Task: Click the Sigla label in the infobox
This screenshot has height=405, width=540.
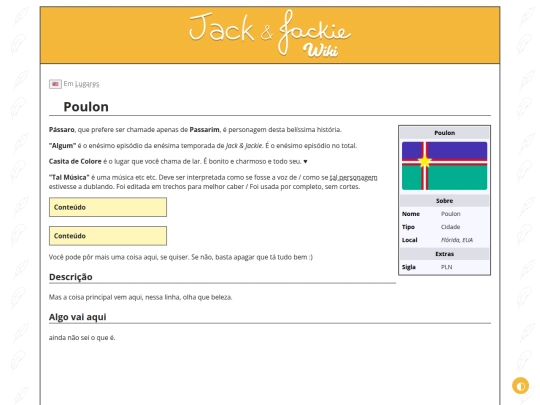Action: point(408,267)
